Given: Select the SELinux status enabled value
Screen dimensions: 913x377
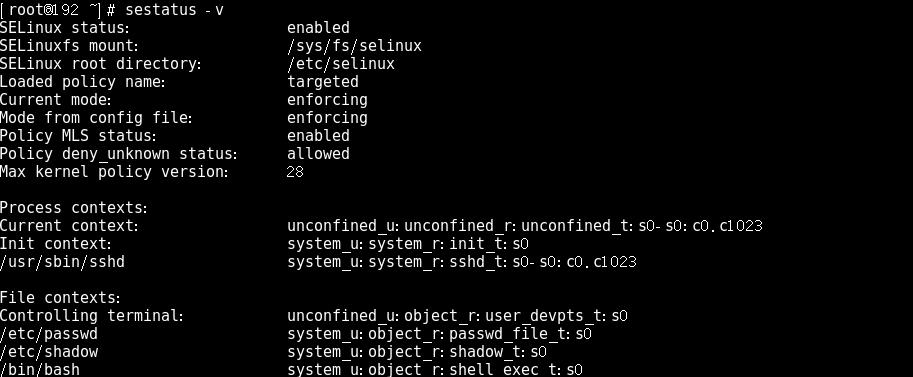Looking at the screenshot, I should (318, 28).
